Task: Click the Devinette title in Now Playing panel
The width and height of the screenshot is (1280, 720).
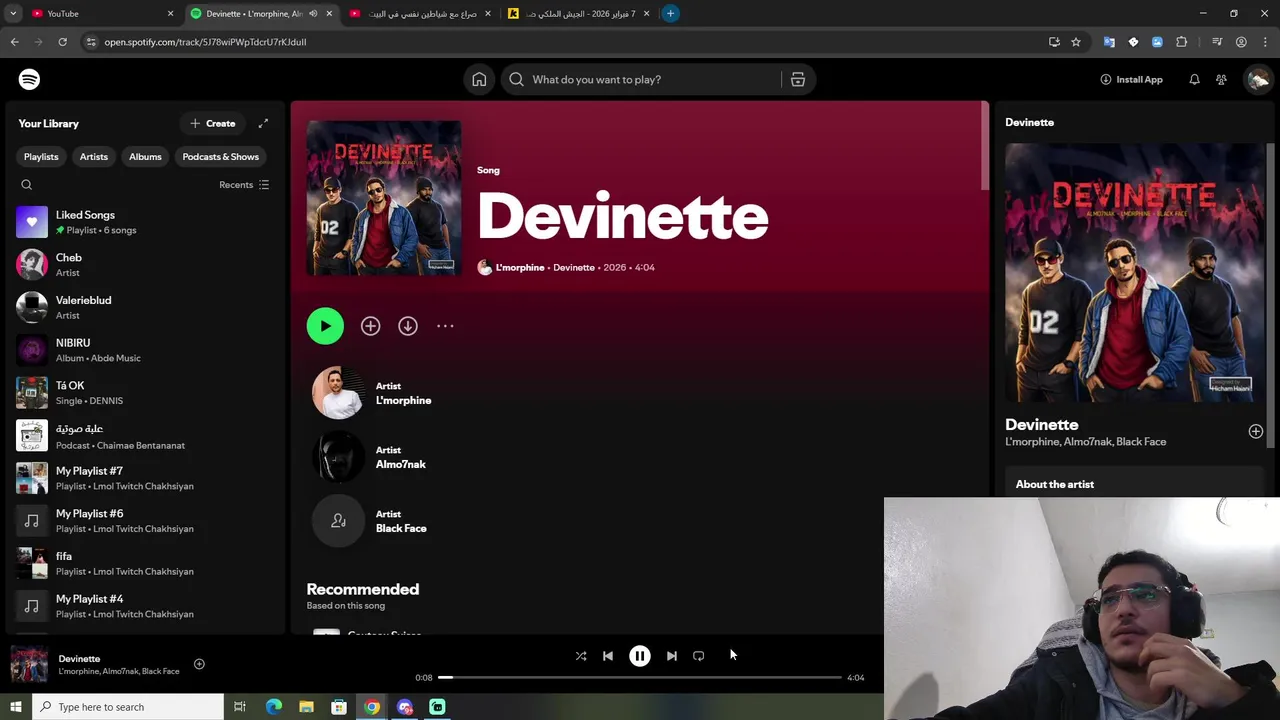Action: [x=1041, y=425]
